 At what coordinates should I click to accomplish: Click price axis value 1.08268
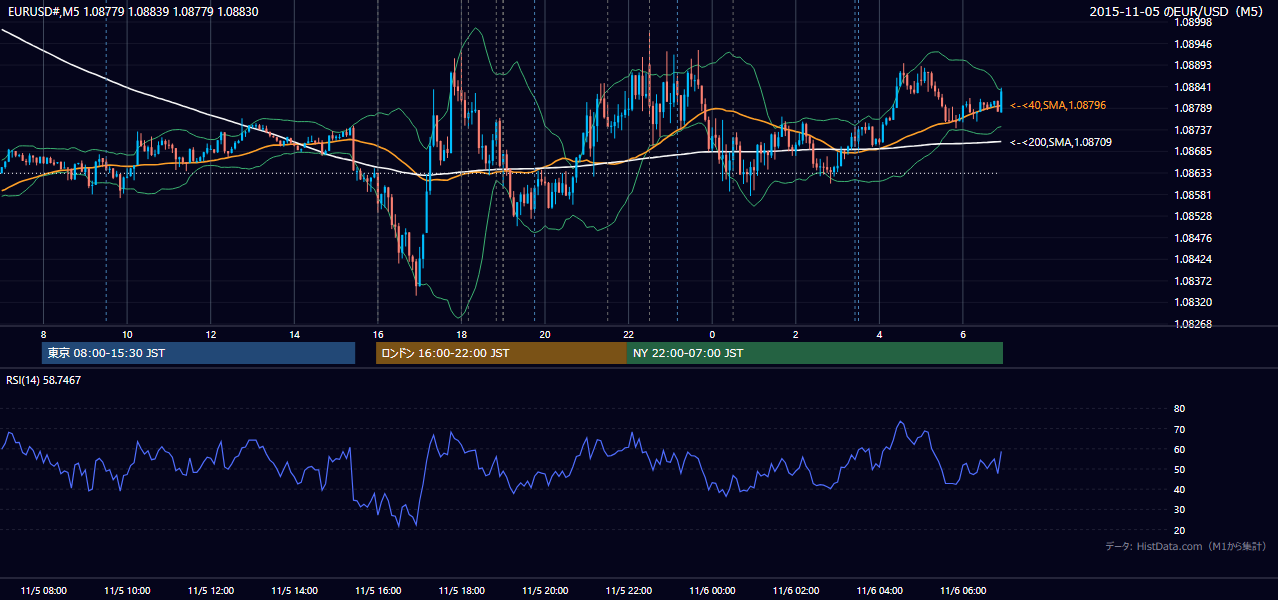click(x=1193, y=324)
